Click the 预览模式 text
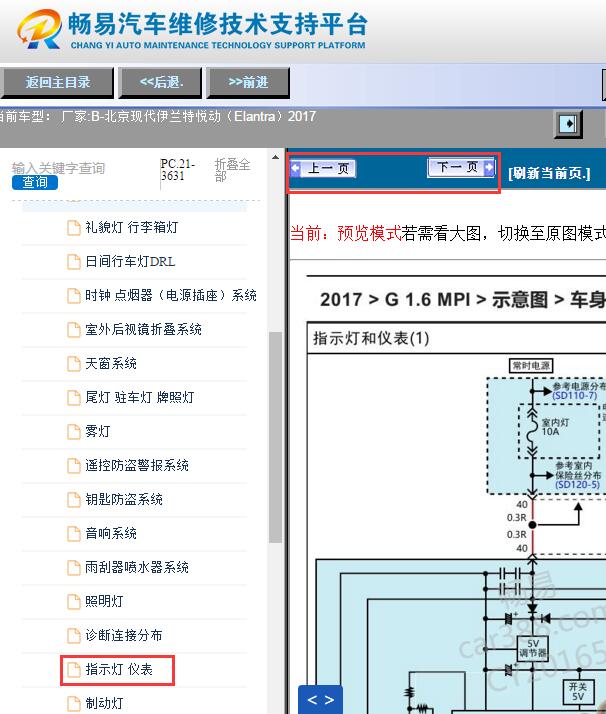 tap(369, 234)
